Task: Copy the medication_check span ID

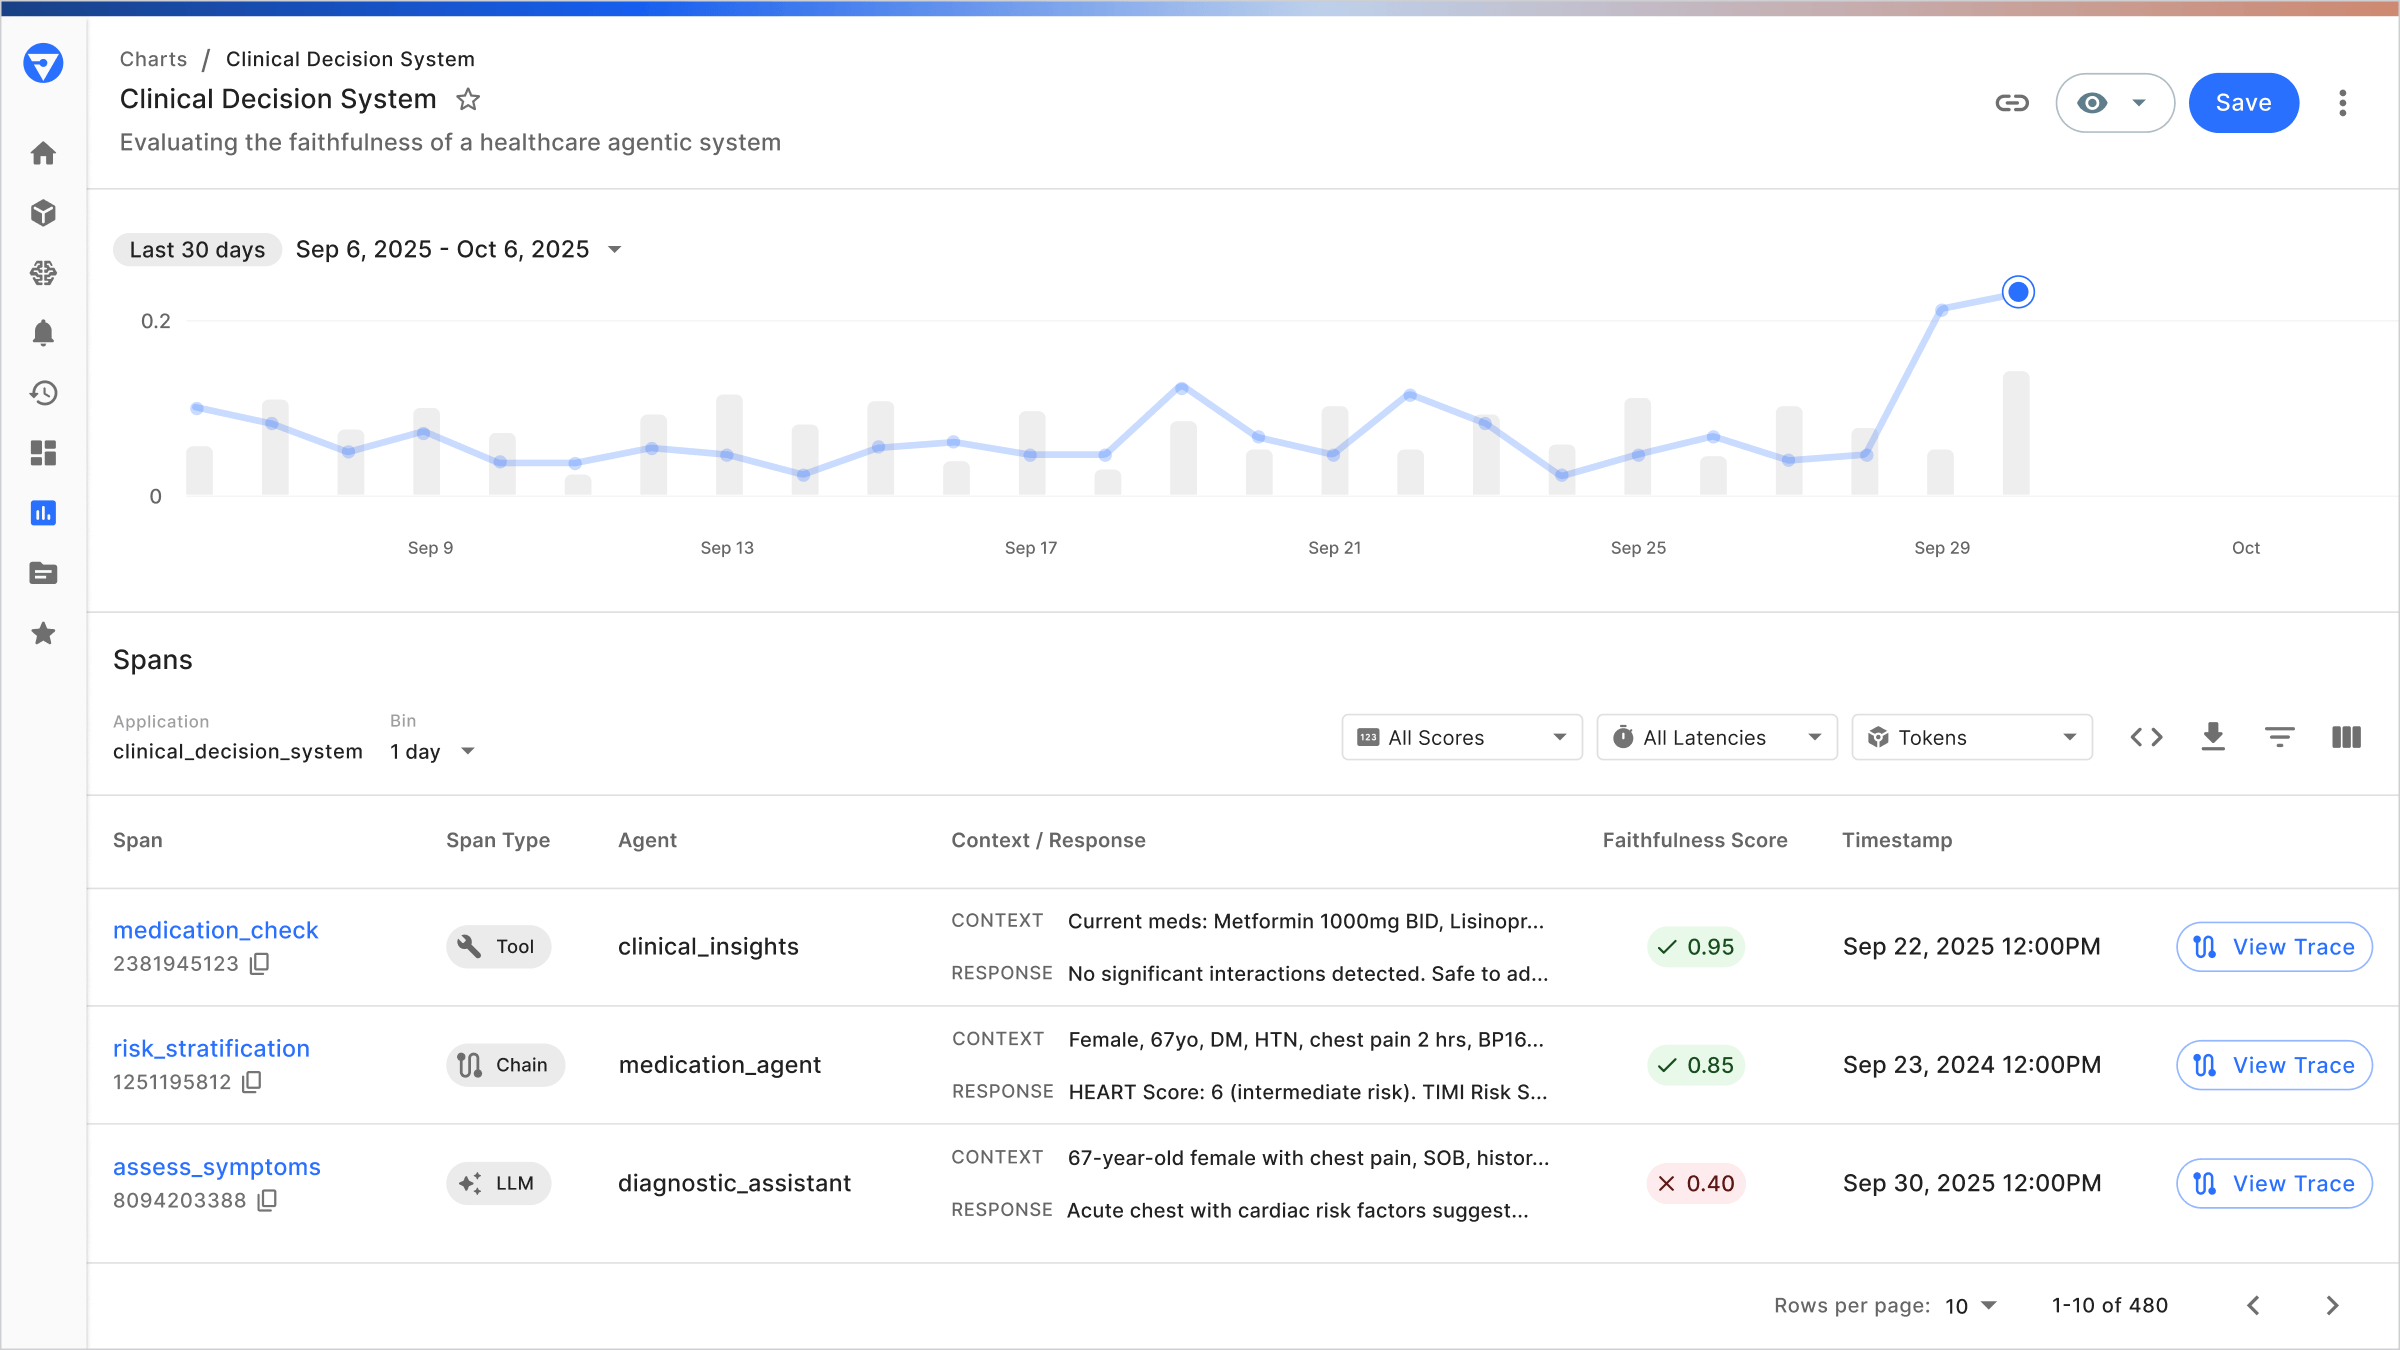Action: coord(260,964)
